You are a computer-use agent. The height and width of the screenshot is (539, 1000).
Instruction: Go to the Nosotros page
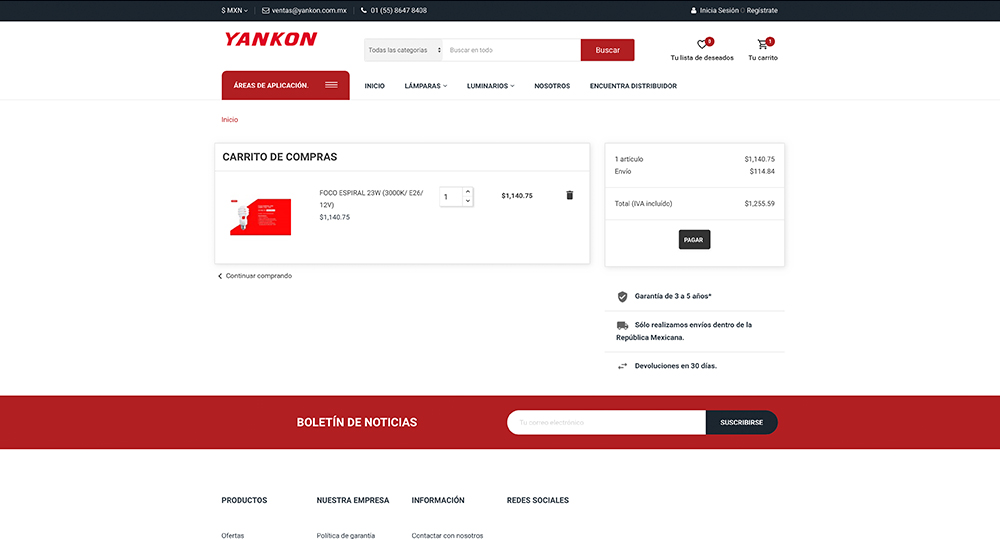coord(552,86)
